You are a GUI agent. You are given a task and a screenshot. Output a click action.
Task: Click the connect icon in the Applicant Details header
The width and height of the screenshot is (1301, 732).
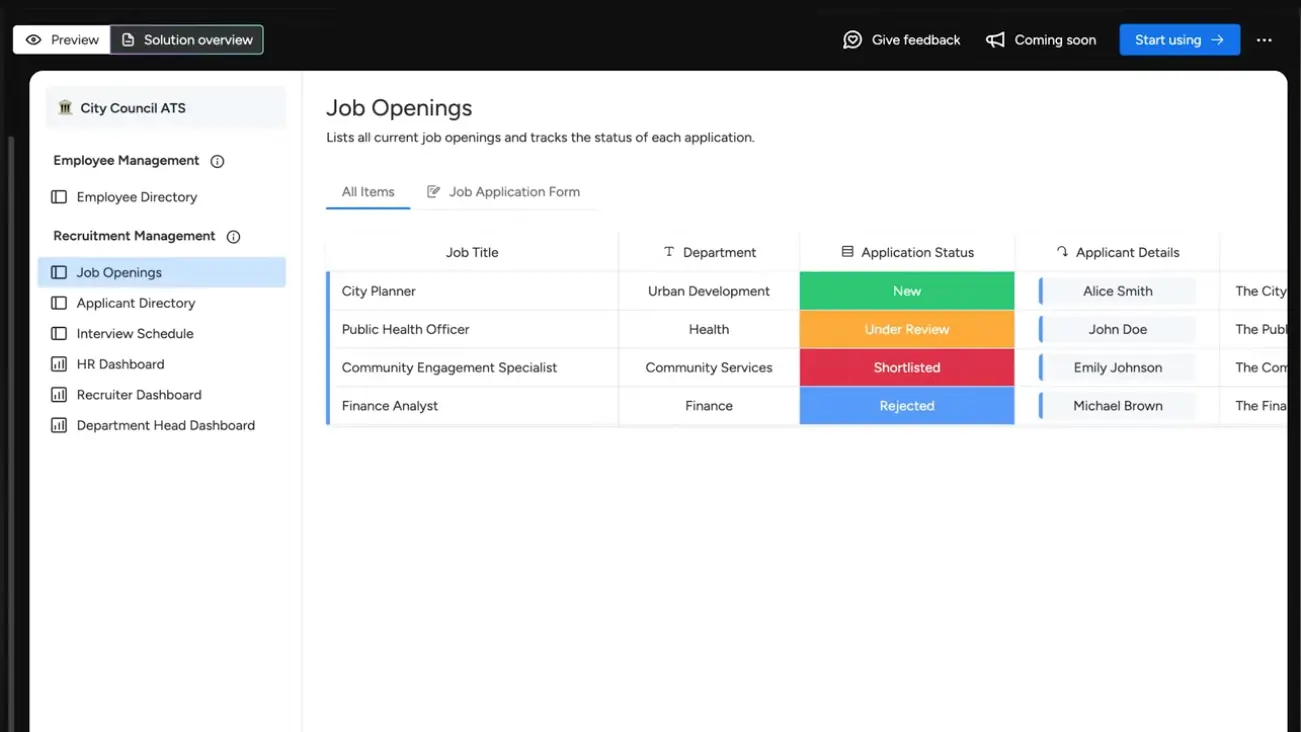[1062, 251]
